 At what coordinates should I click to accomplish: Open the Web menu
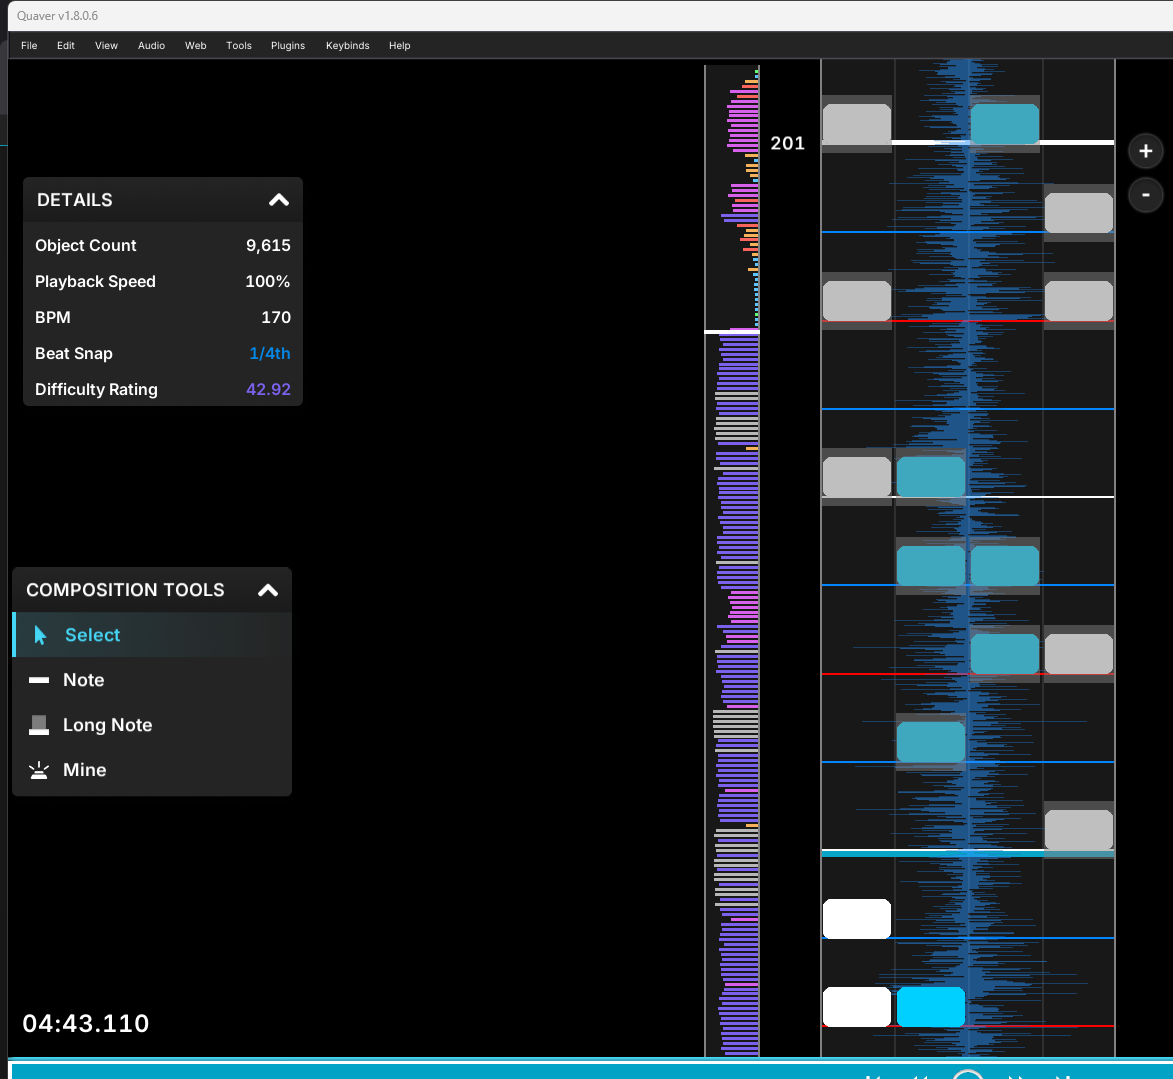tap(195, 46)
